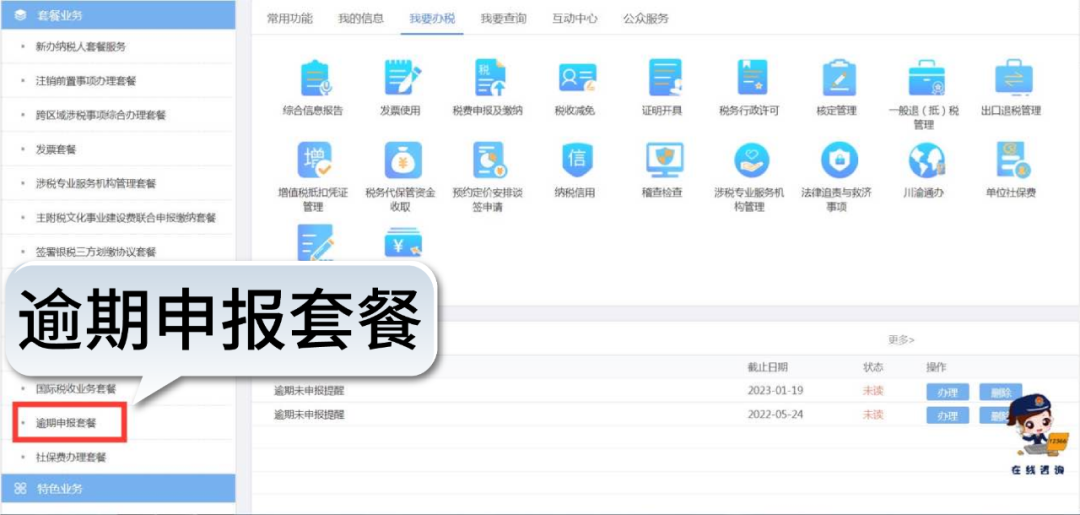Viewport: 1080px width, 515px height.
Task: Open the 单位社保费 icon
Action: [1013, 160]
